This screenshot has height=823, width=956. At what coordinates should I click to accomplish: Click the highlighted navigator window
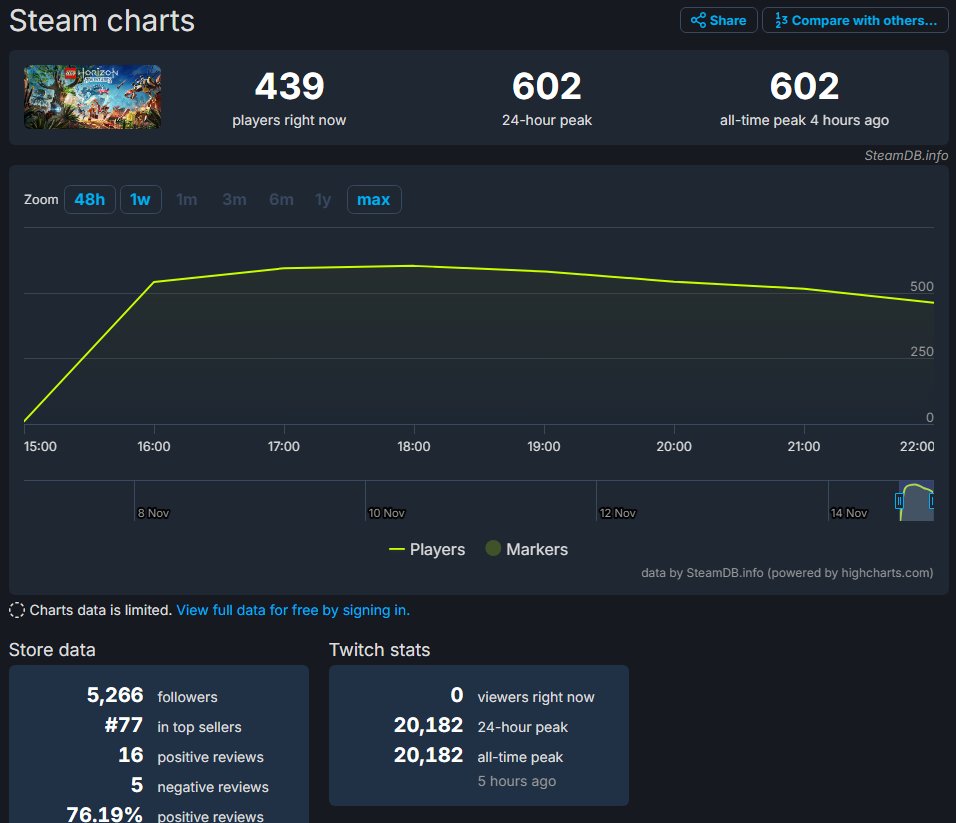(x=916, y=501)
